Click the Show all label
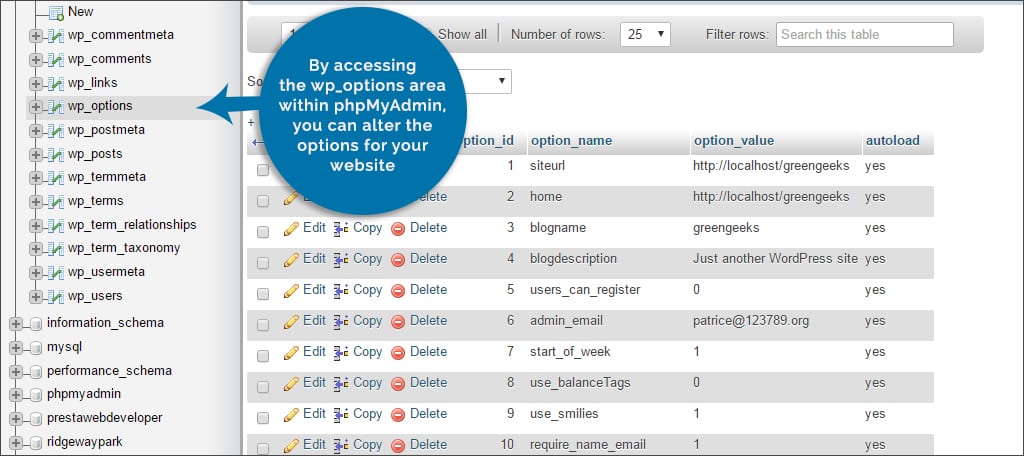Image resolution: width=1024 pixels, height=456 pixels. [x=462, y=34]
